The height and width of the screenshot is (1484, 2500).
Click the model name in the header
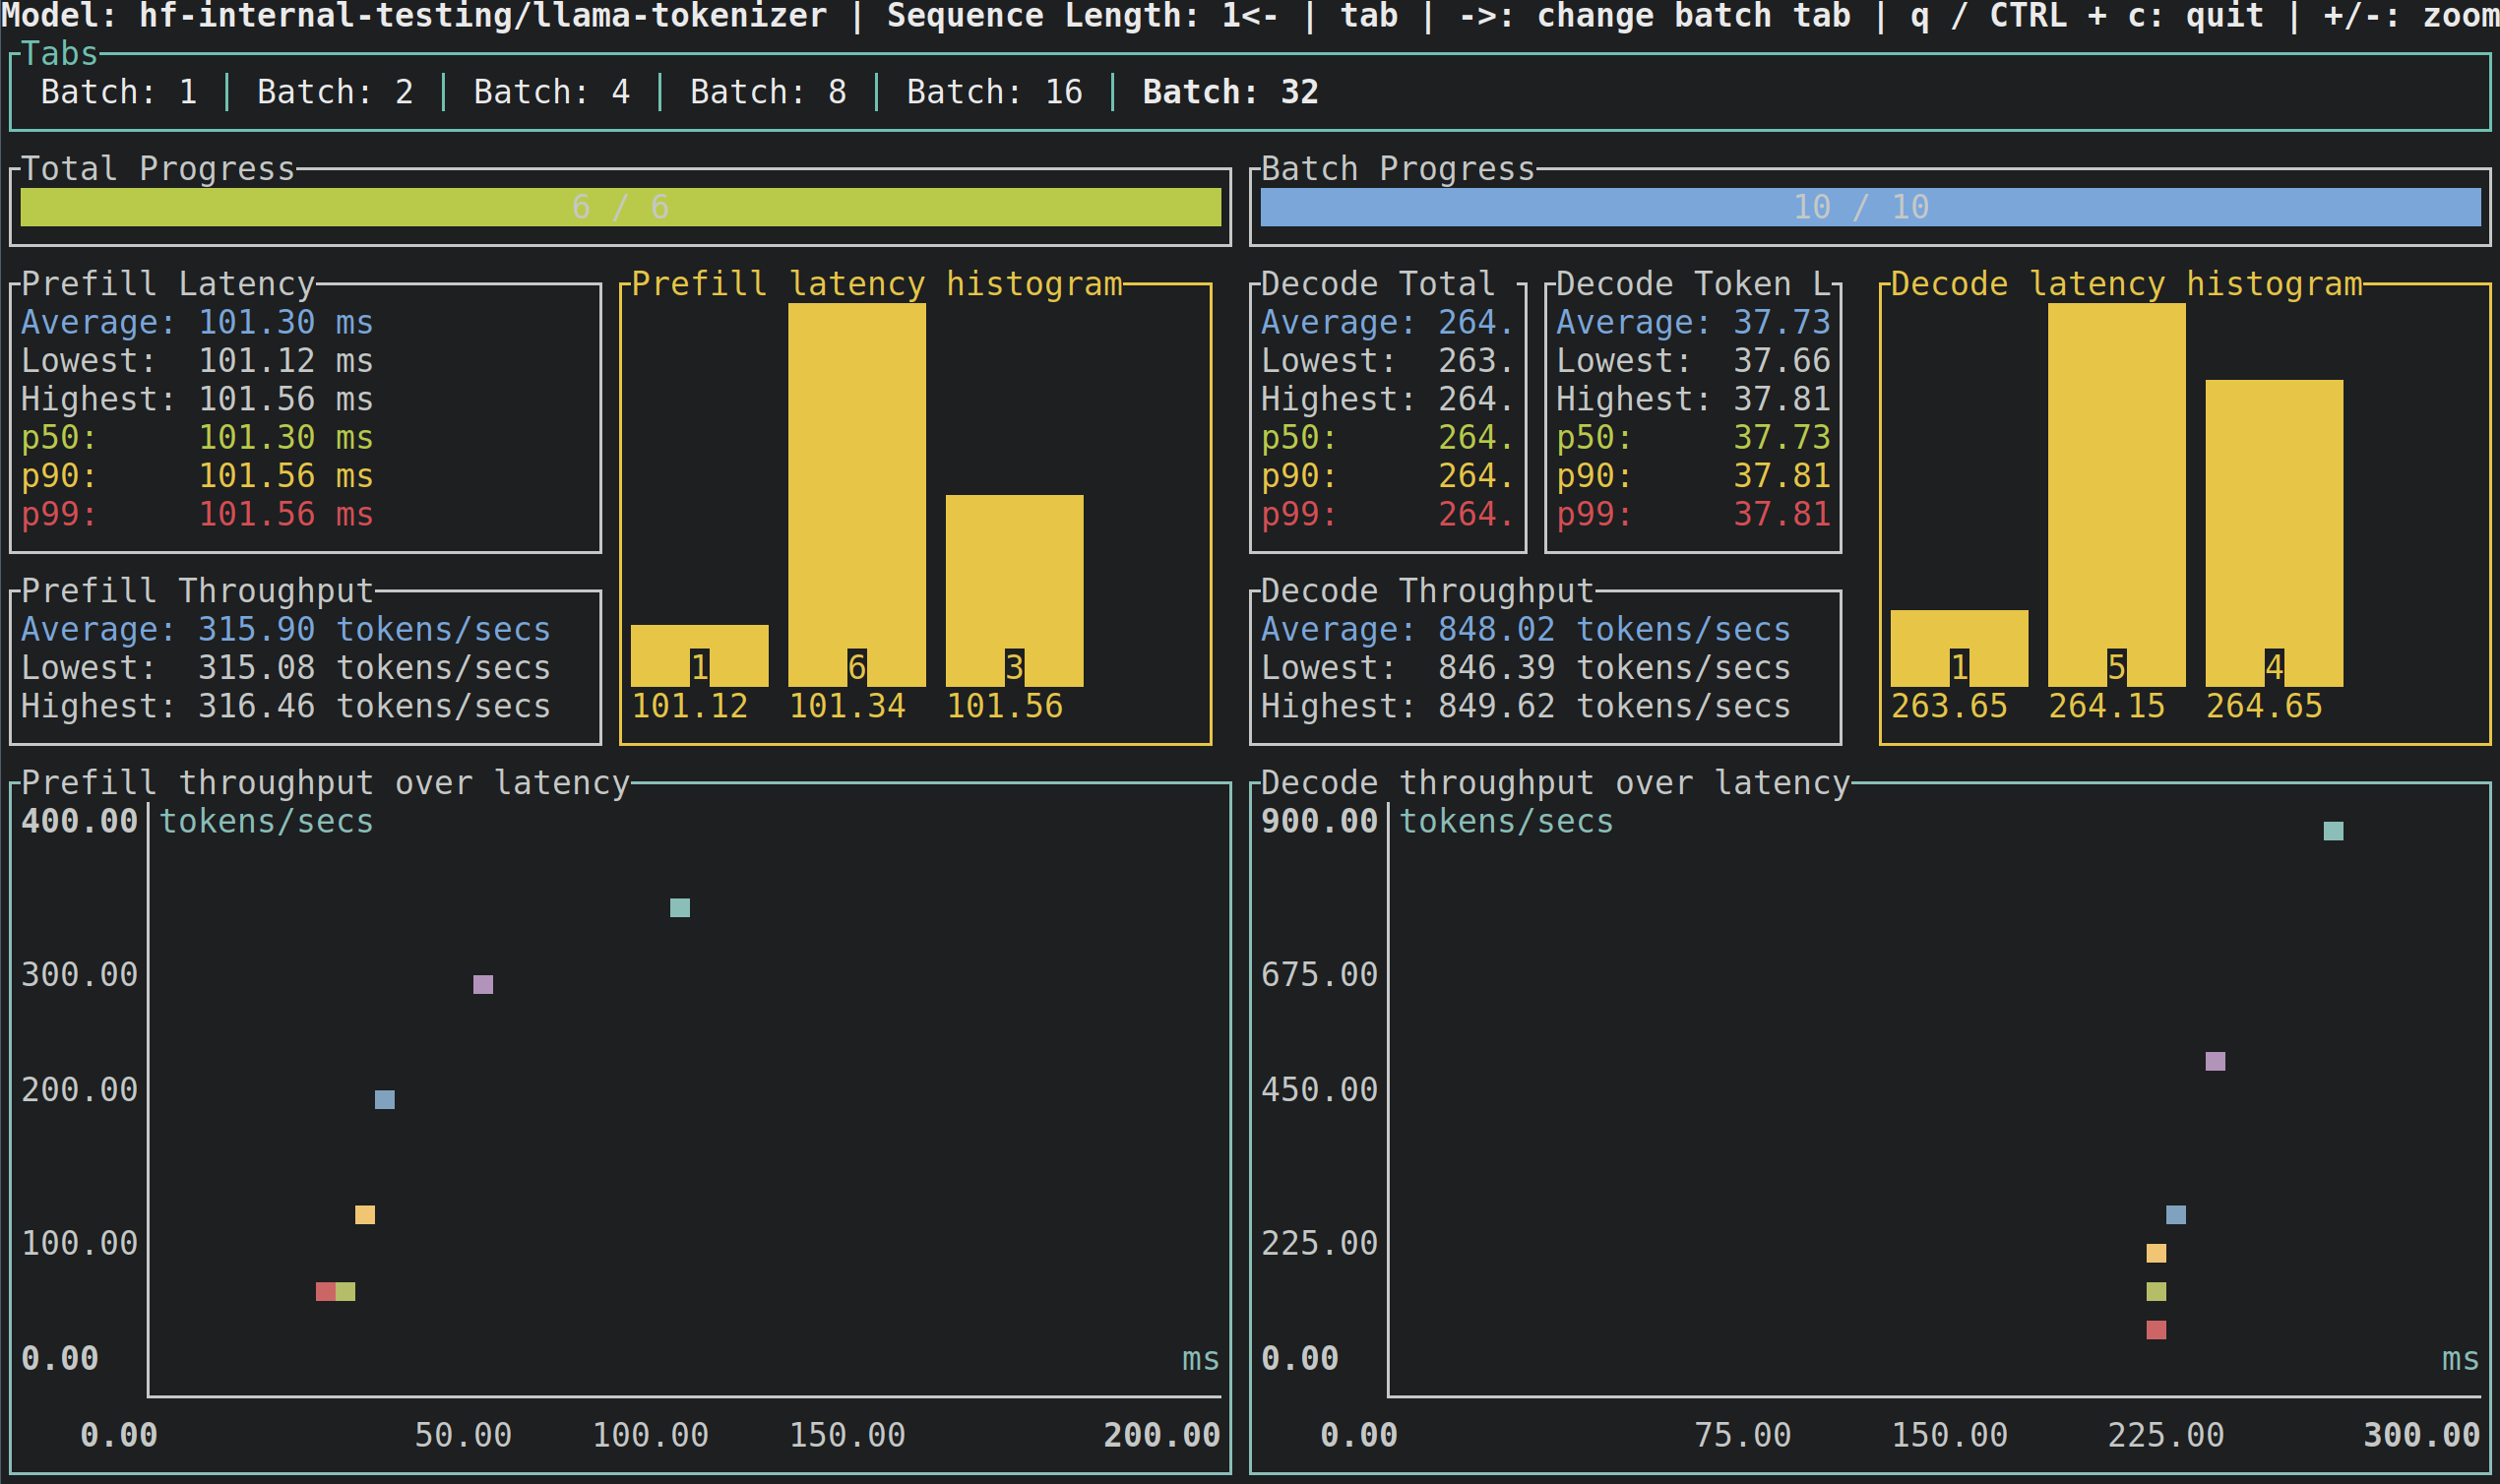[x=480, y=16]
